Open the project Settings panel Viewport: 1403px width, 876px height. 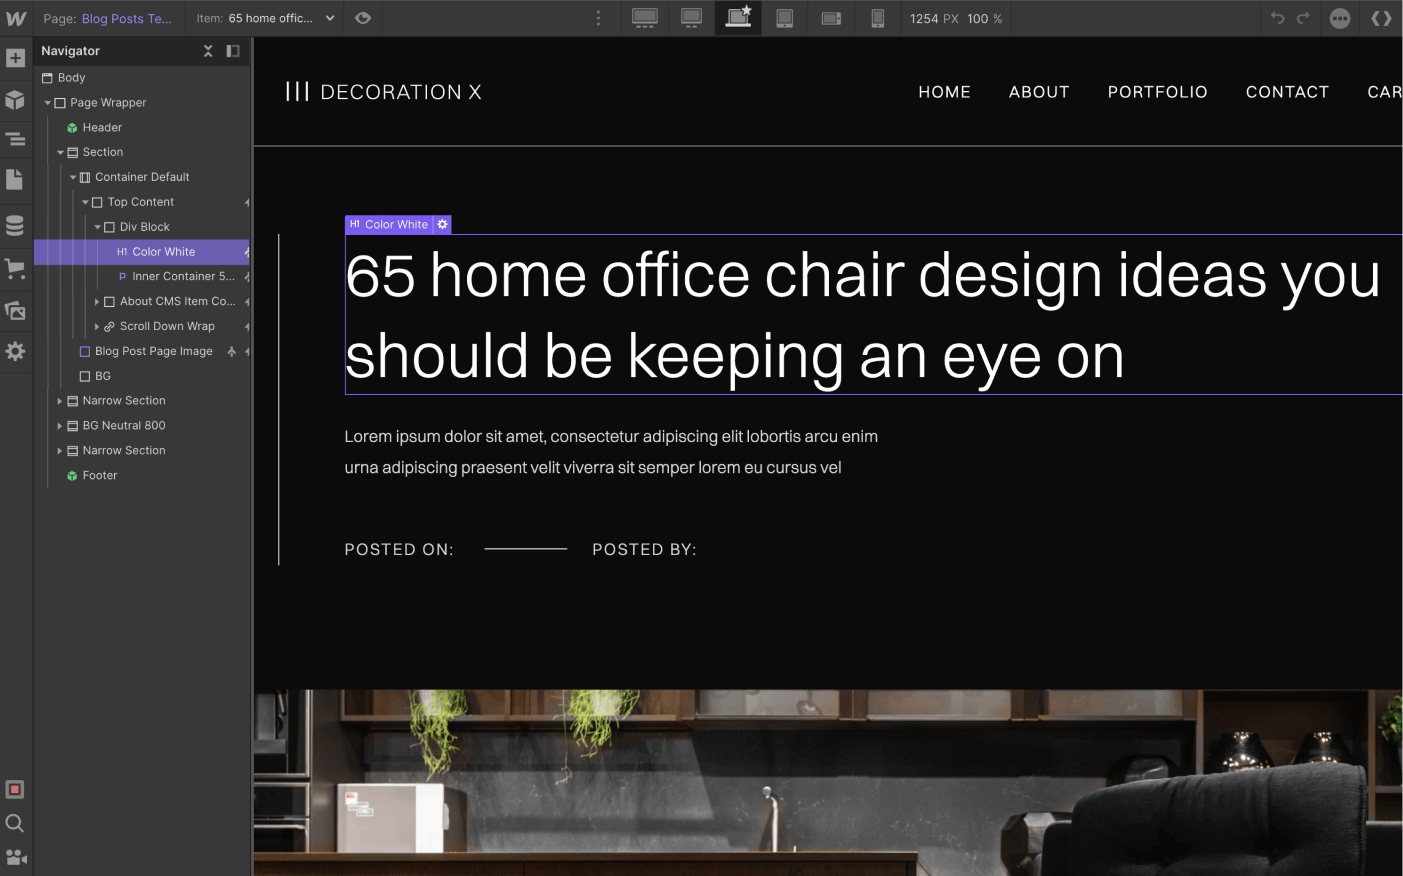16,351
